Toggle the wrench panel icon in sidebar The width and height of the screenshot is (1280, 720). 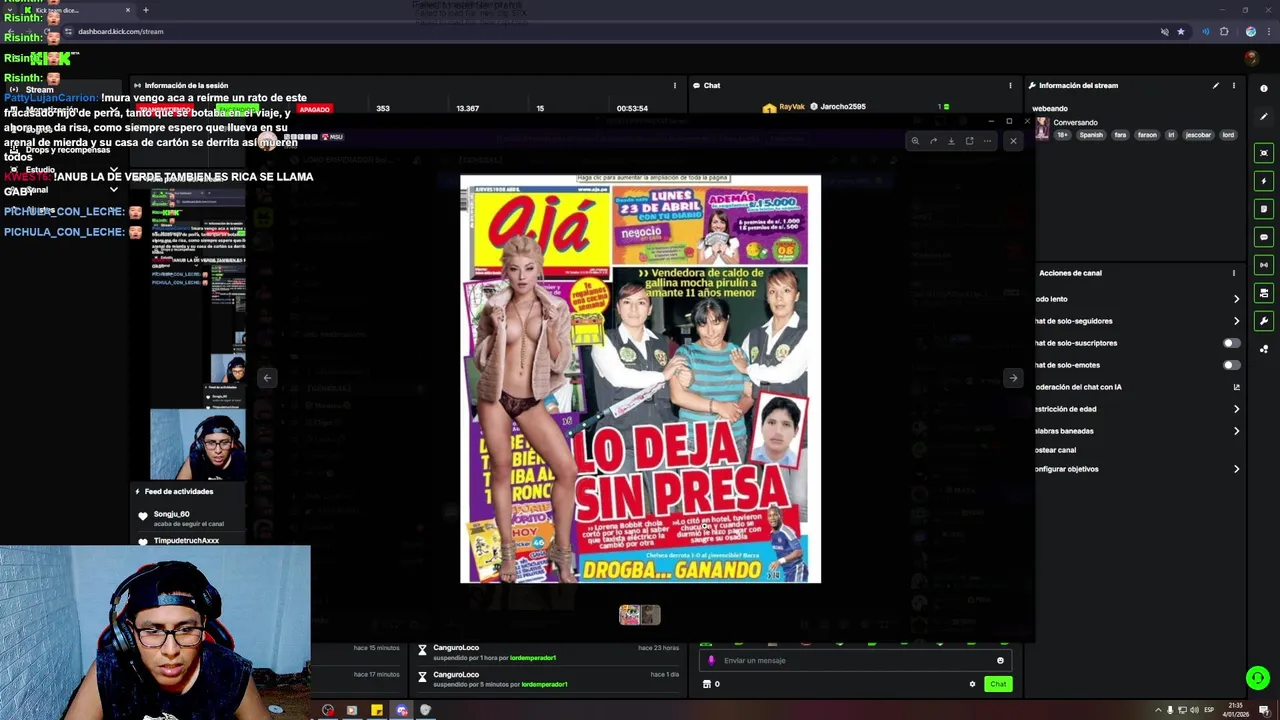pyautogui.click(x=1264, y=321)
